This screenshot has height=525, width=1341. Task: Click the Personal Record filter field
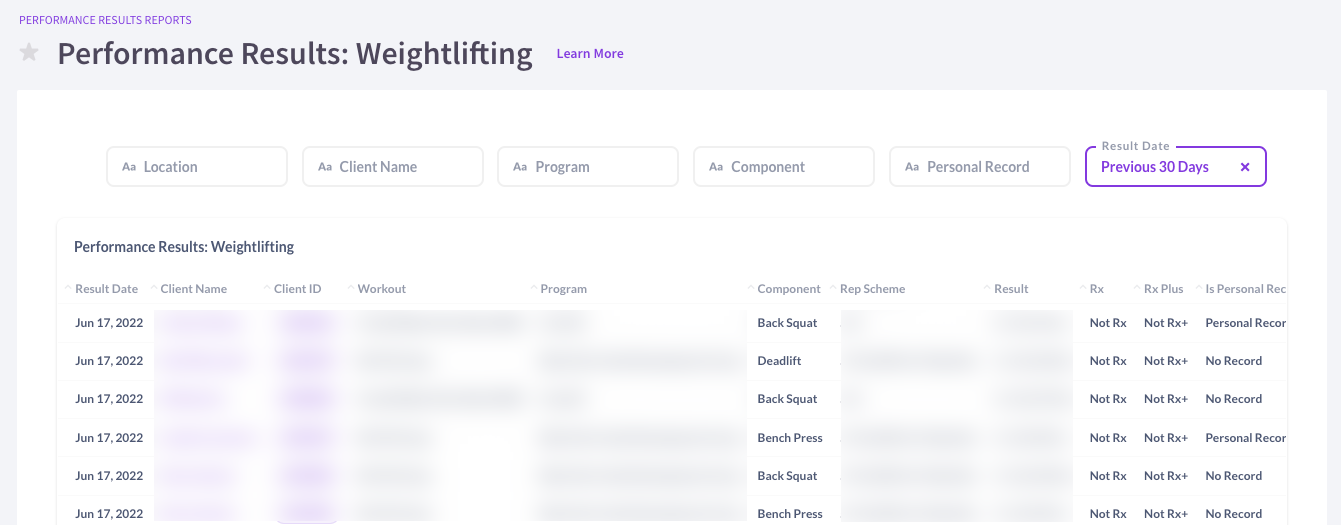pyautogui.click(x=980, y=167)
